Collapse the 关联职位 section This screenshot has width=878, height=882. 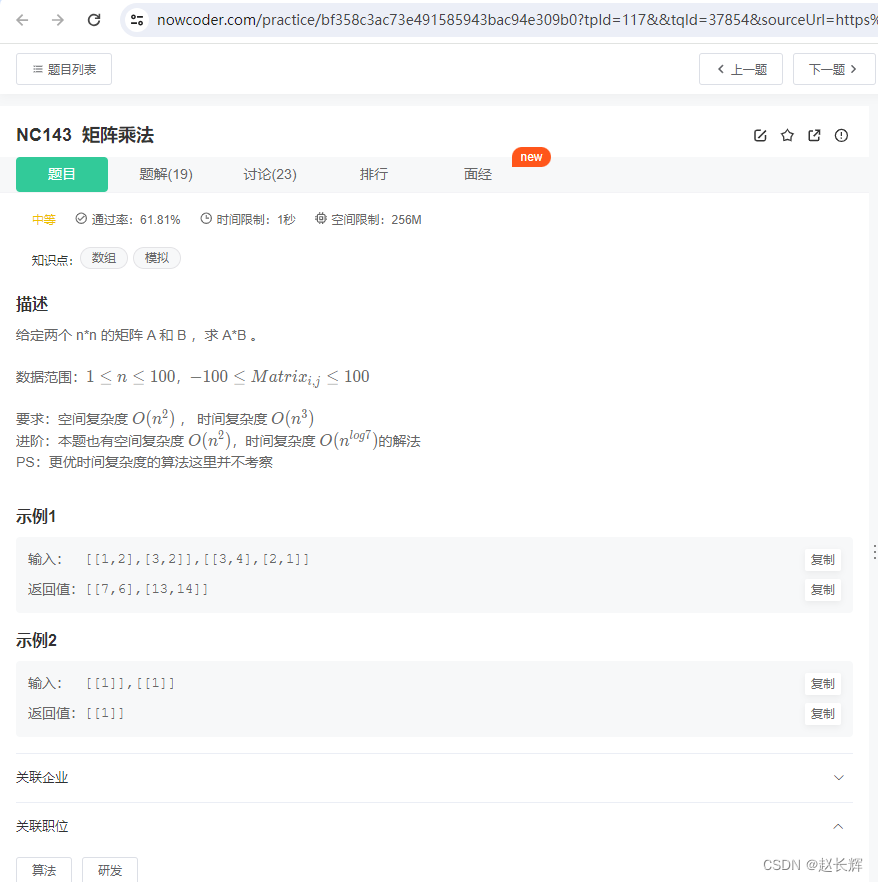point(838,826)
